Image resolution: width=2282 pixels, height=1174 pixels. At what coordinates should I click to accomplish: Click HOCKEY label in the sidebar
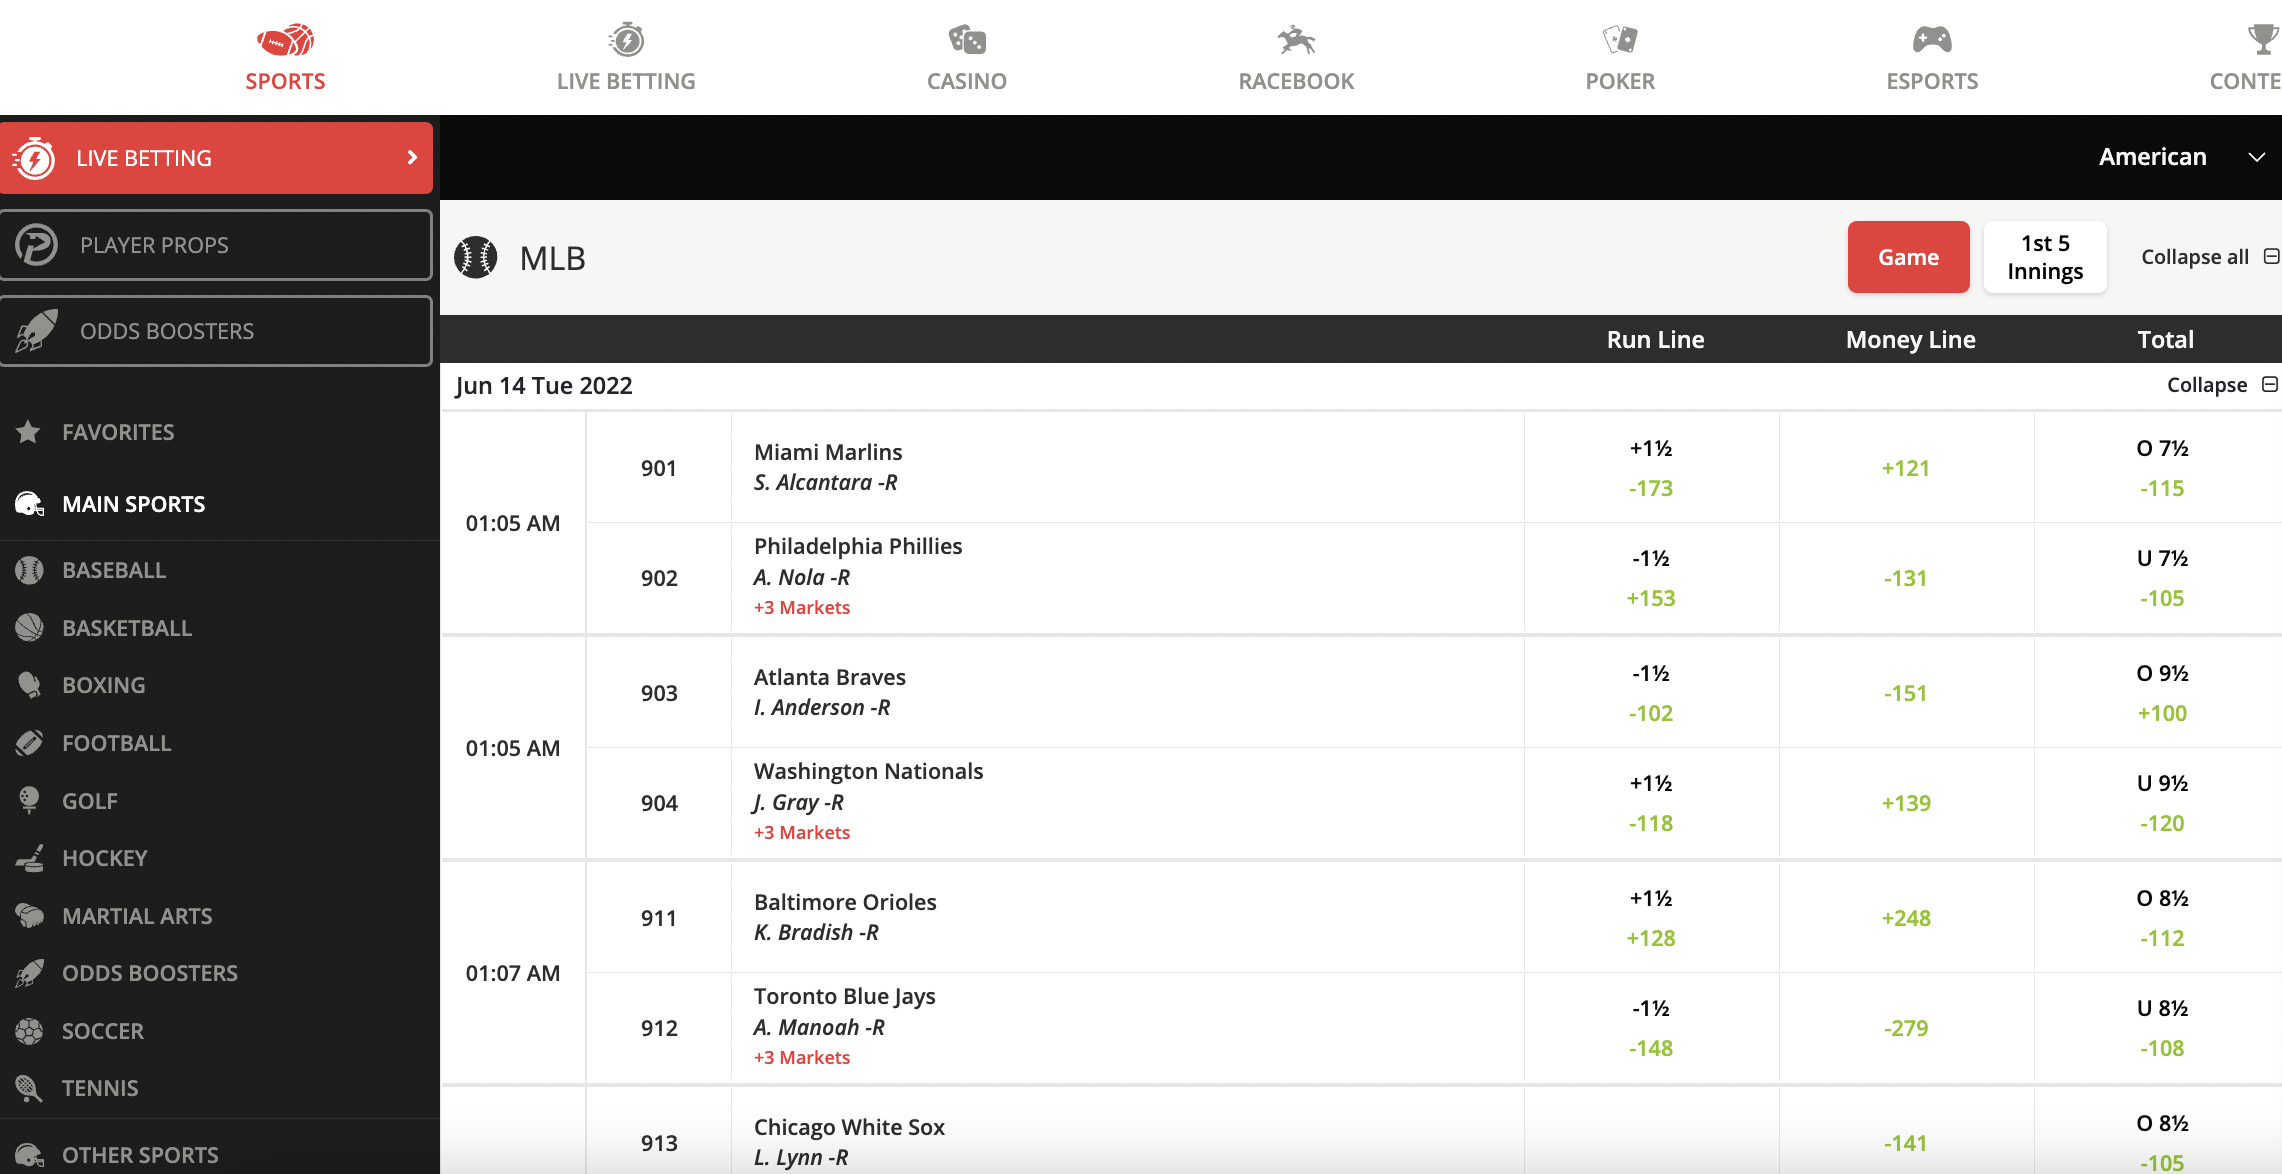(105, 858)
